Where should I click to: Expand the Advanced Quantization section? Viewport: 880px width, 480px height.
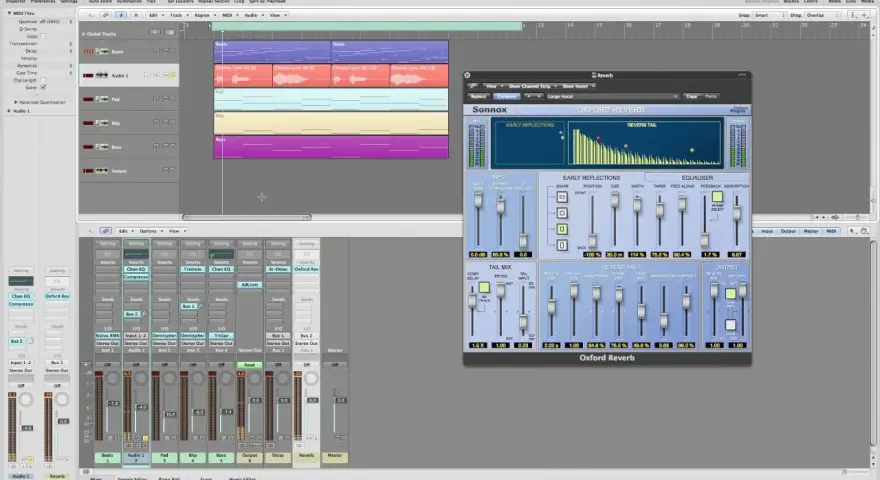click(x=16, y=102)
